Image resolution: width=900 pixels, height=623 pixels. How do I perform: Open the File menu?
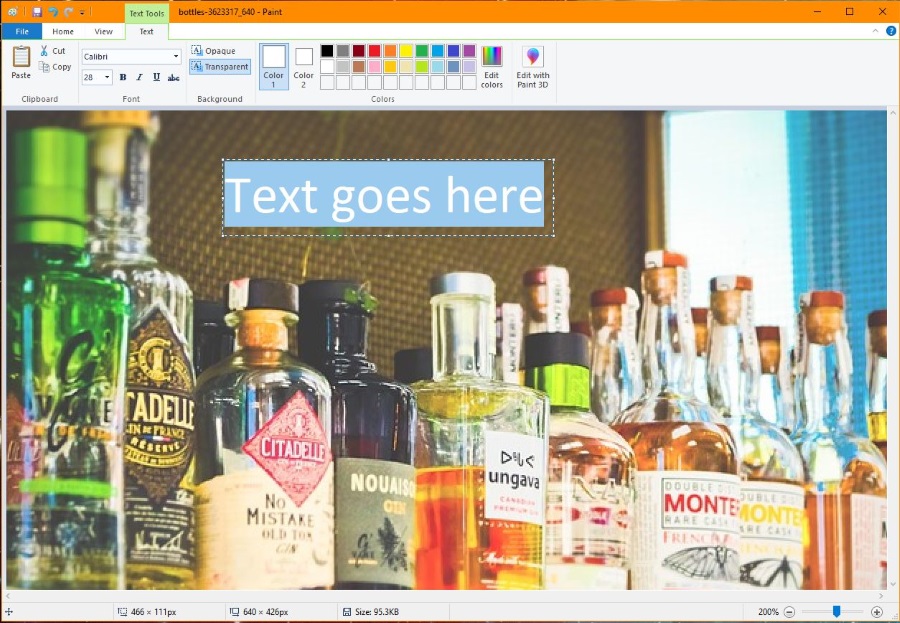pos(22,32)
